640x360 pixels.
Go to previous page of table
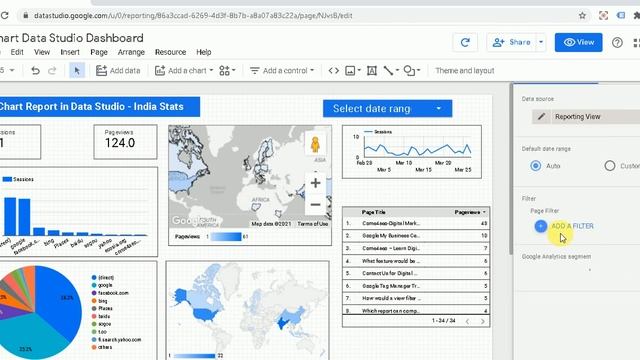point(468,321)
